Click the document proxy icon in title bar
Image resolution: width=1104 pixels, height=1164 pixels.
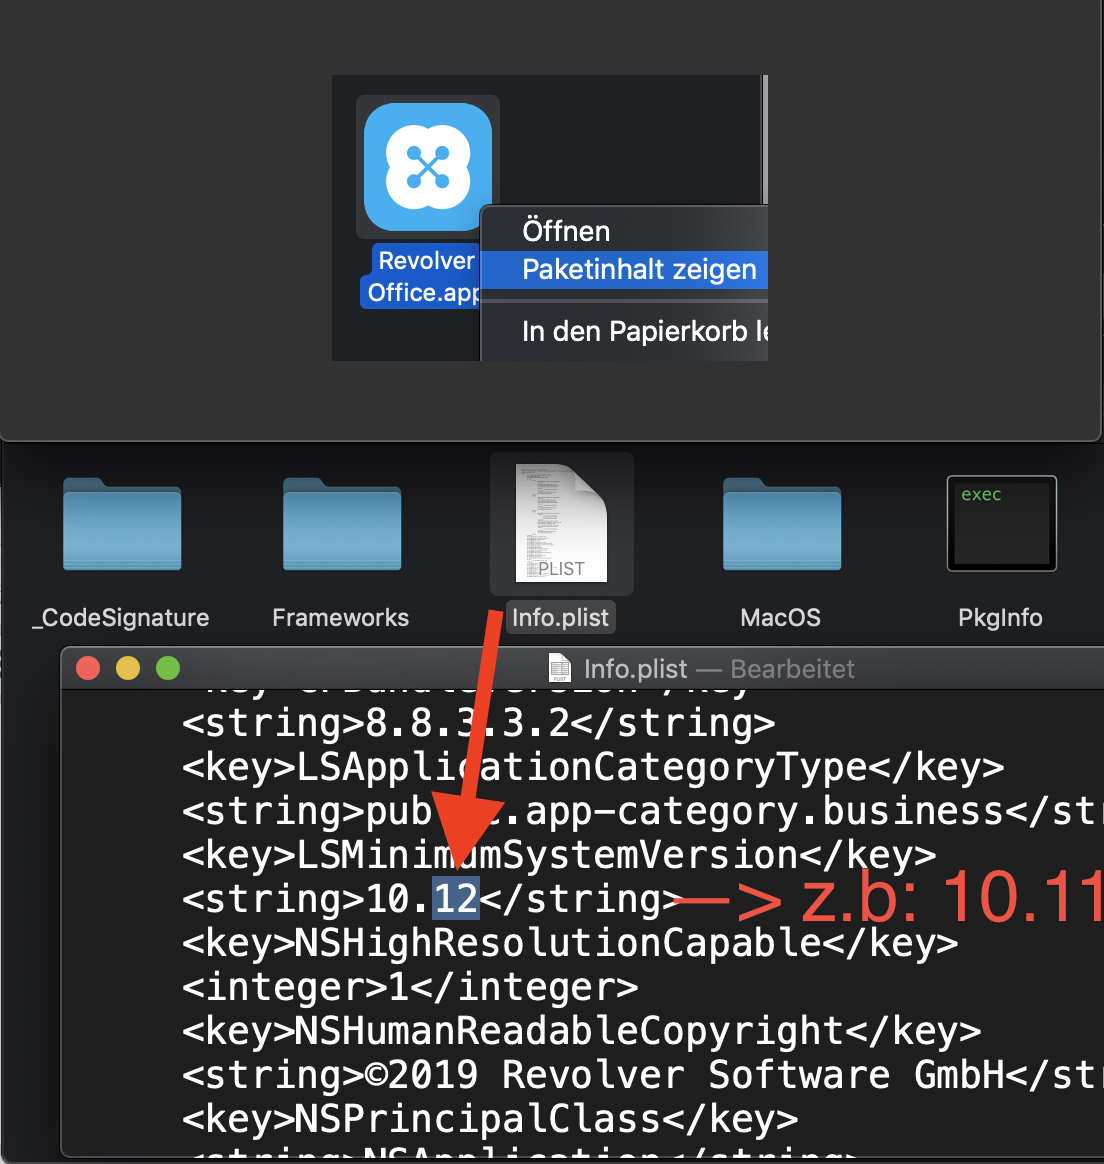(x=560, y=669)
